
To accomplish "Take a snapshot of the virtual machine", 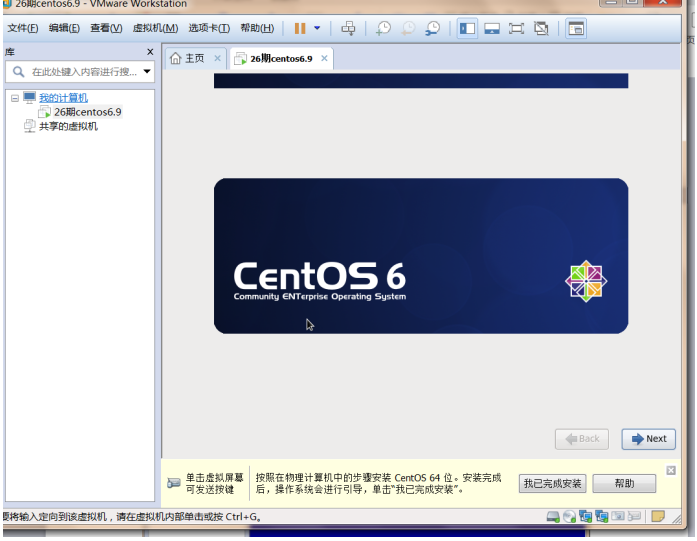I will (383, 28).
